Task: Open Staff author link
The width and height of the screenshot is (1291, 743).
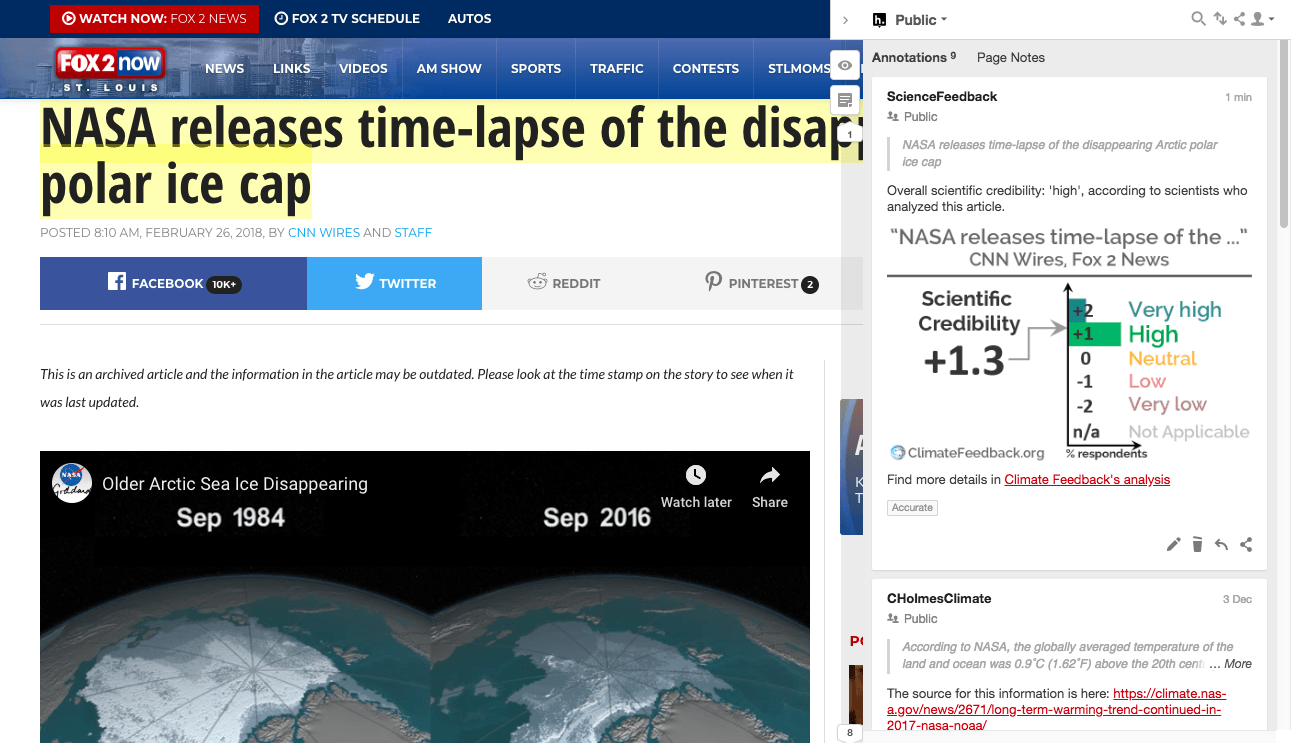Action: [413, 233]
